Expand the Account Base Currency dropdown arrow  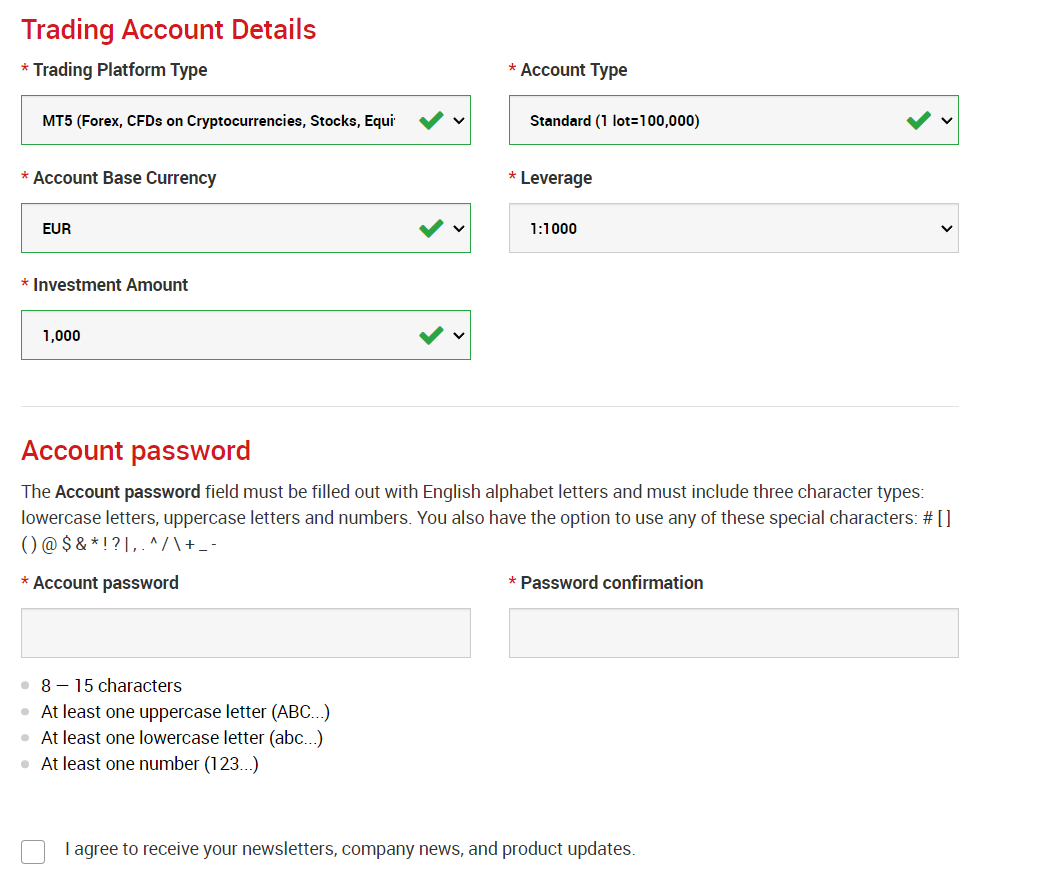(459, 229)
